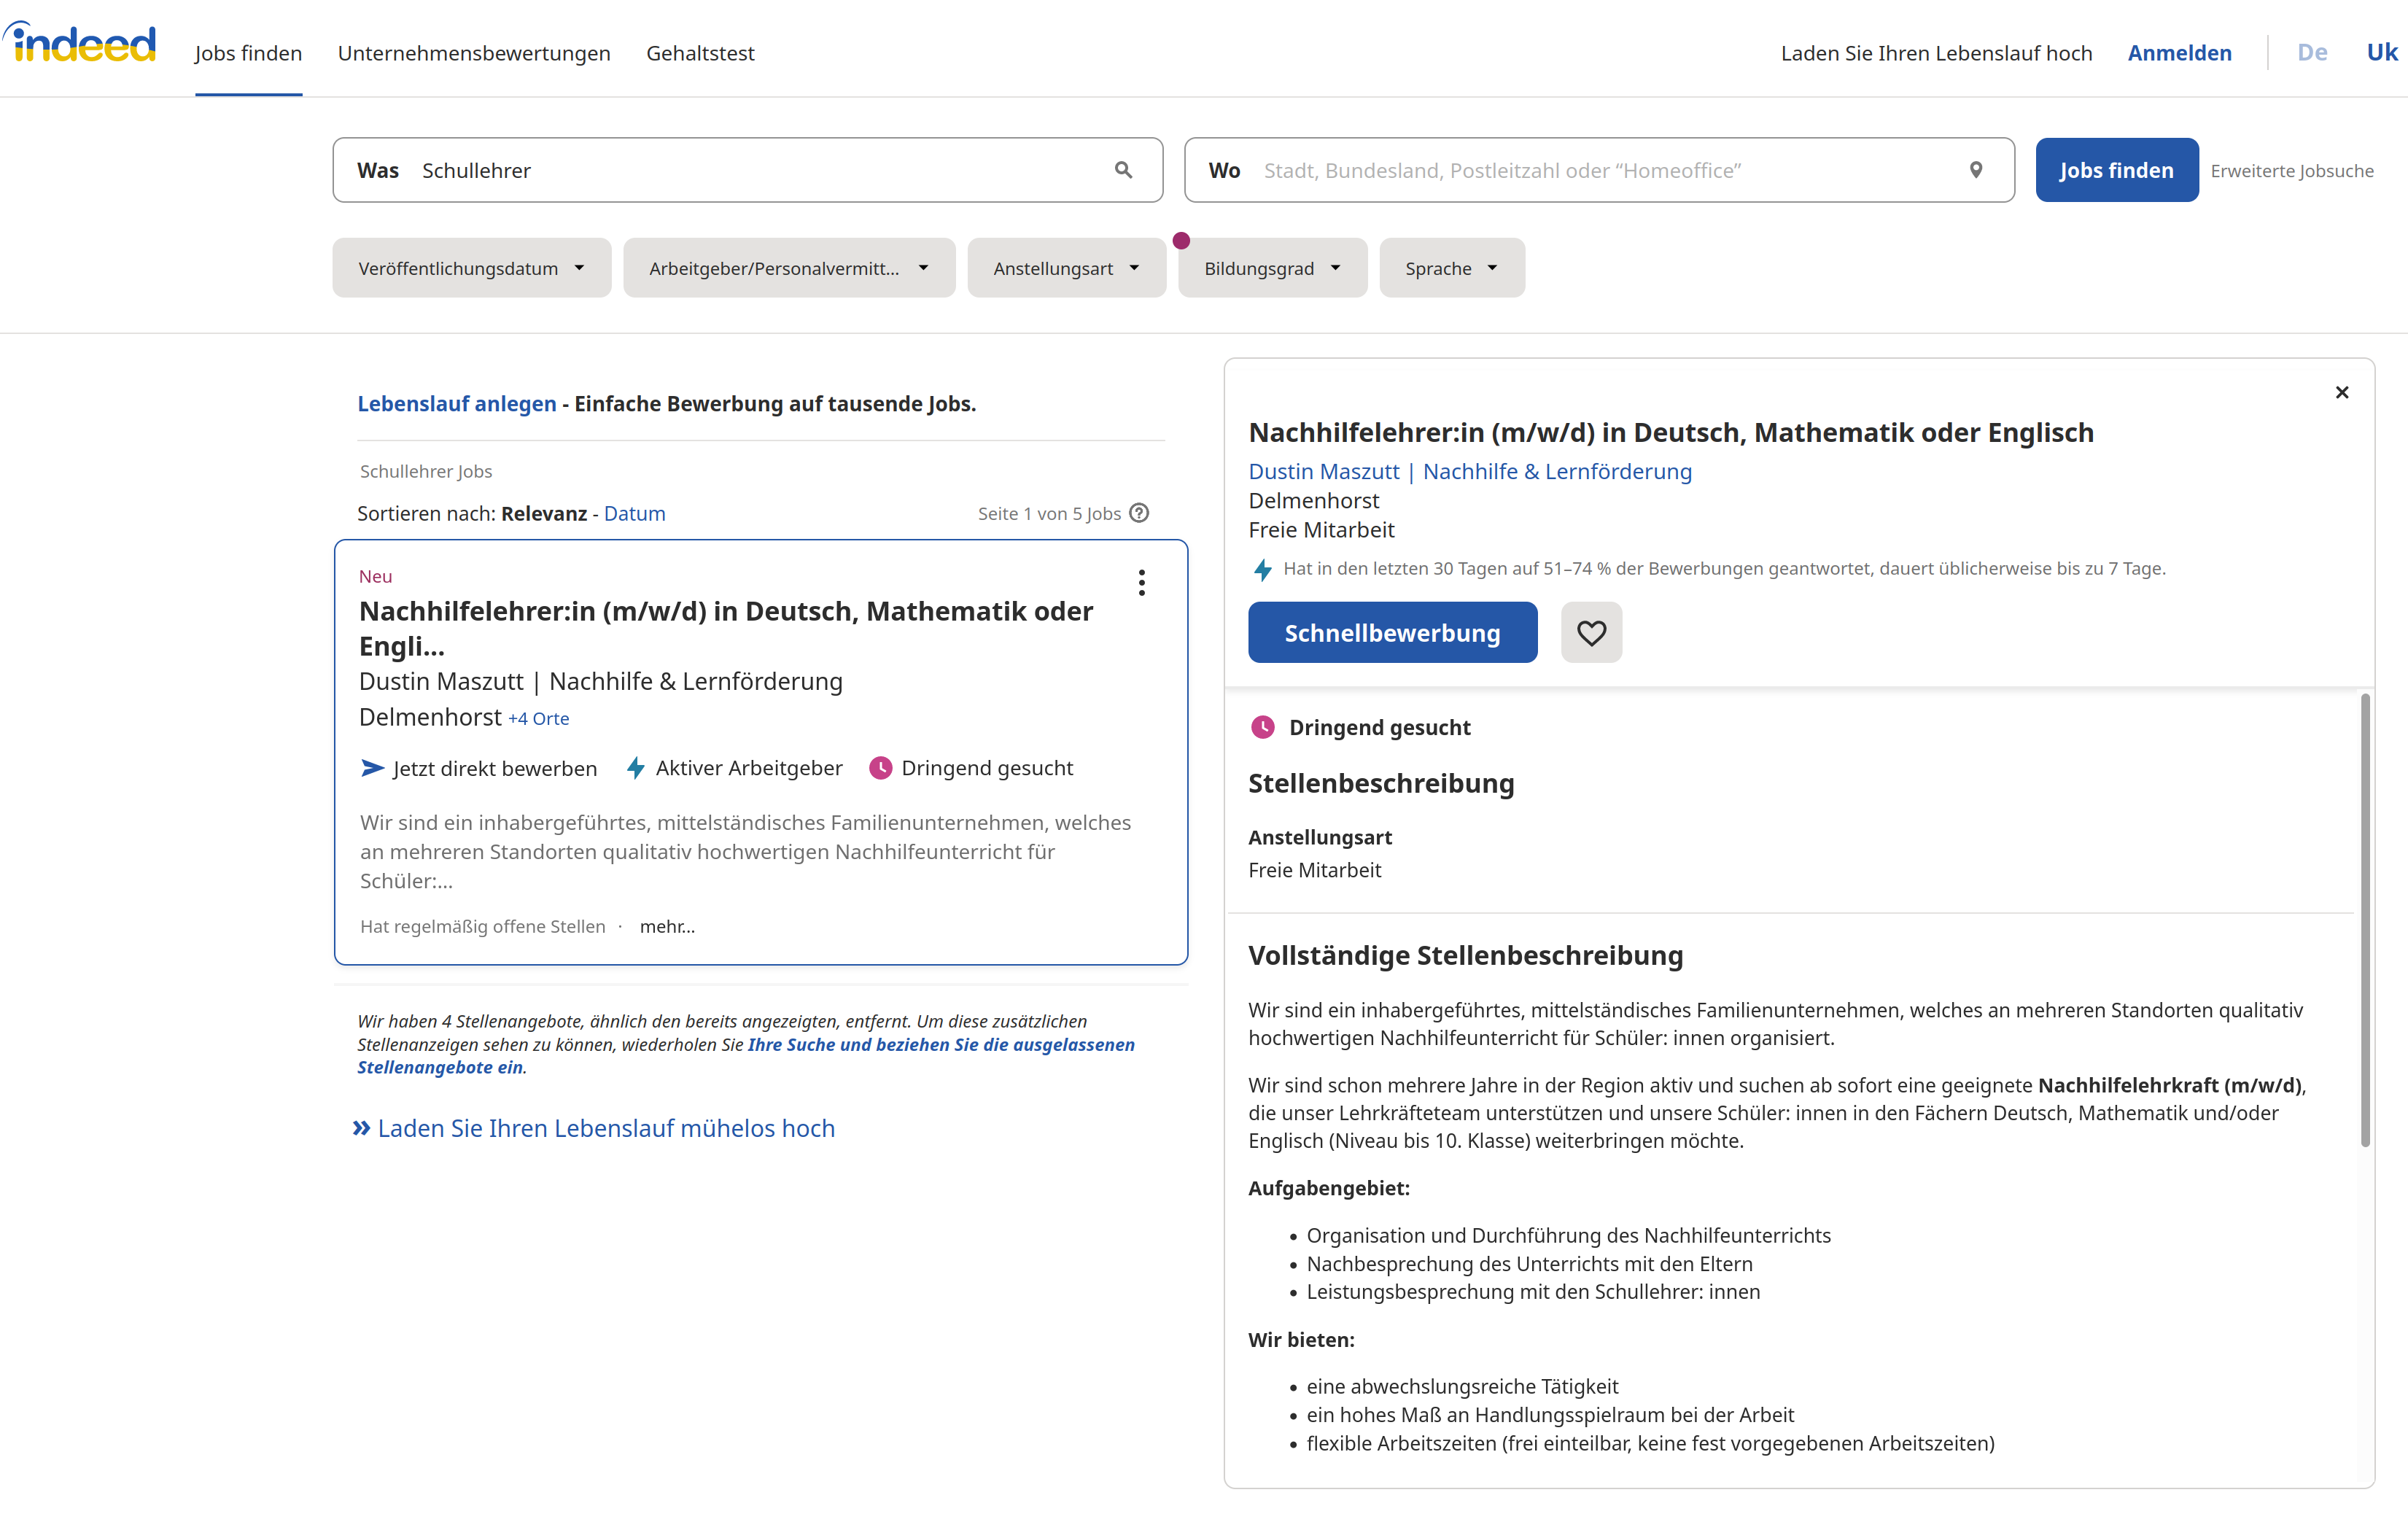Open the three-dot menu on job card
The image size is (2408, 1514).
(1141, 582)
